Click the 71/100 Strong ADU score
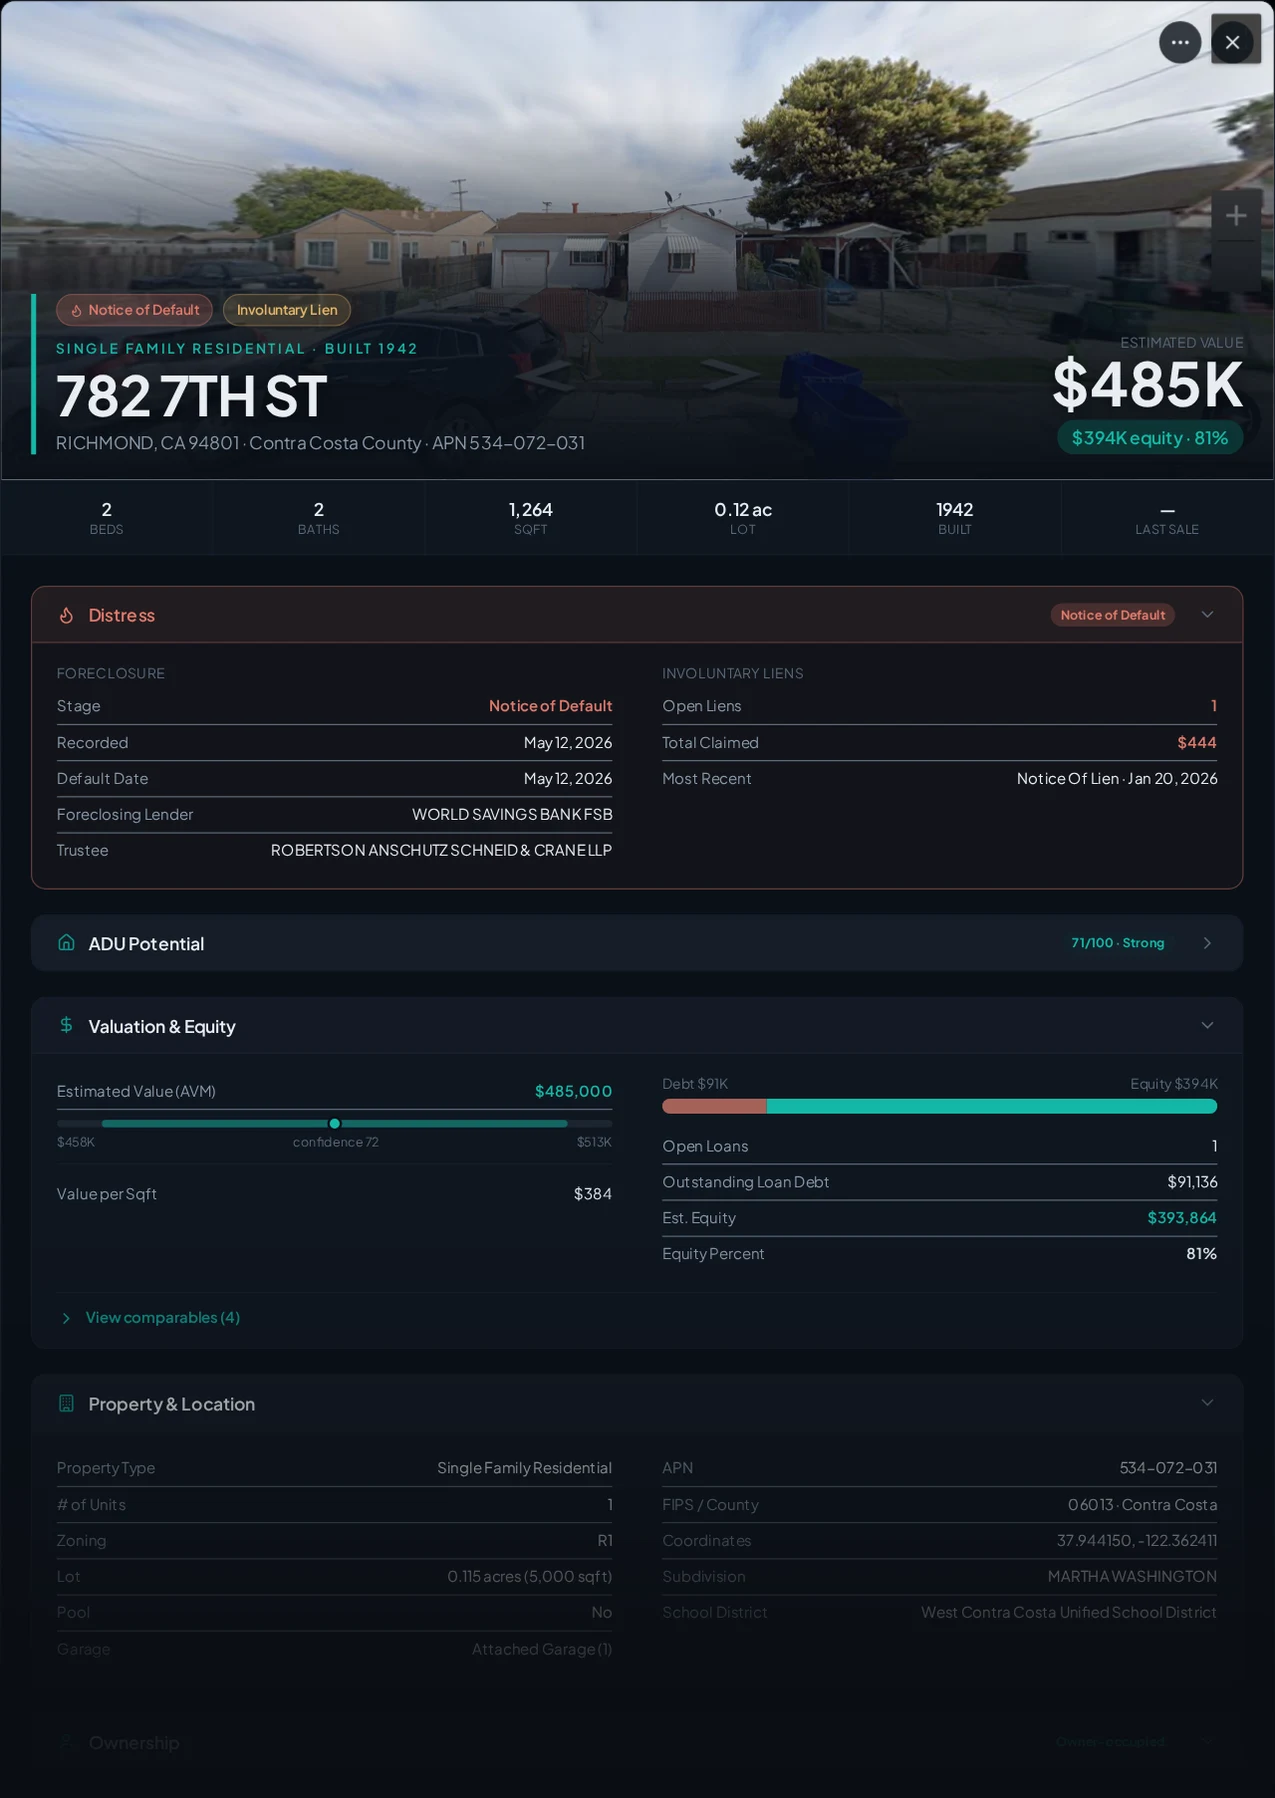The height and width of the screenshot is (1798, 1275). [1118, 943]
